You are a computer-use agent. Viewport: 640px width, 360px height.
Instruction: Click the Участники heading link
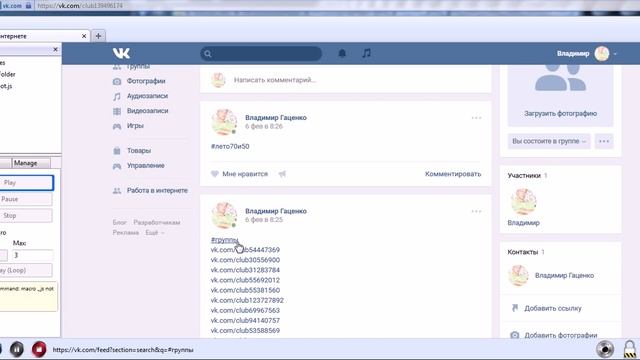pyautogui.click(x=524, y=176)
